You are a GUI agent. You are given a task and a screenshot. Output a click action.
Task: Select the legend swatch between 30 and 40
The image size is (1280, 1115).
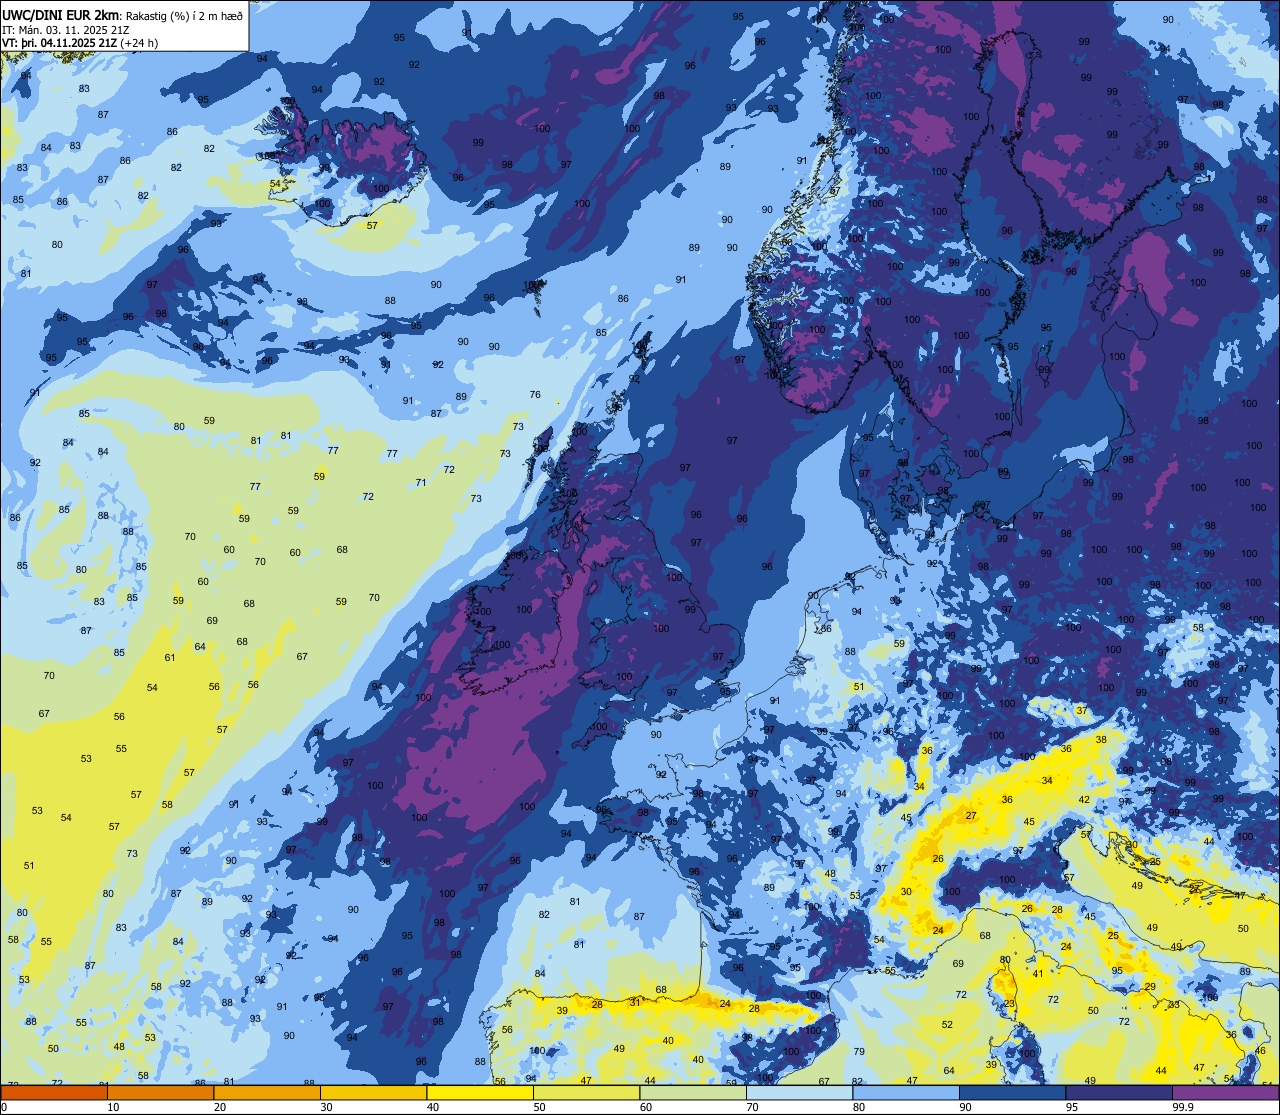click(x=373, y=1093)
